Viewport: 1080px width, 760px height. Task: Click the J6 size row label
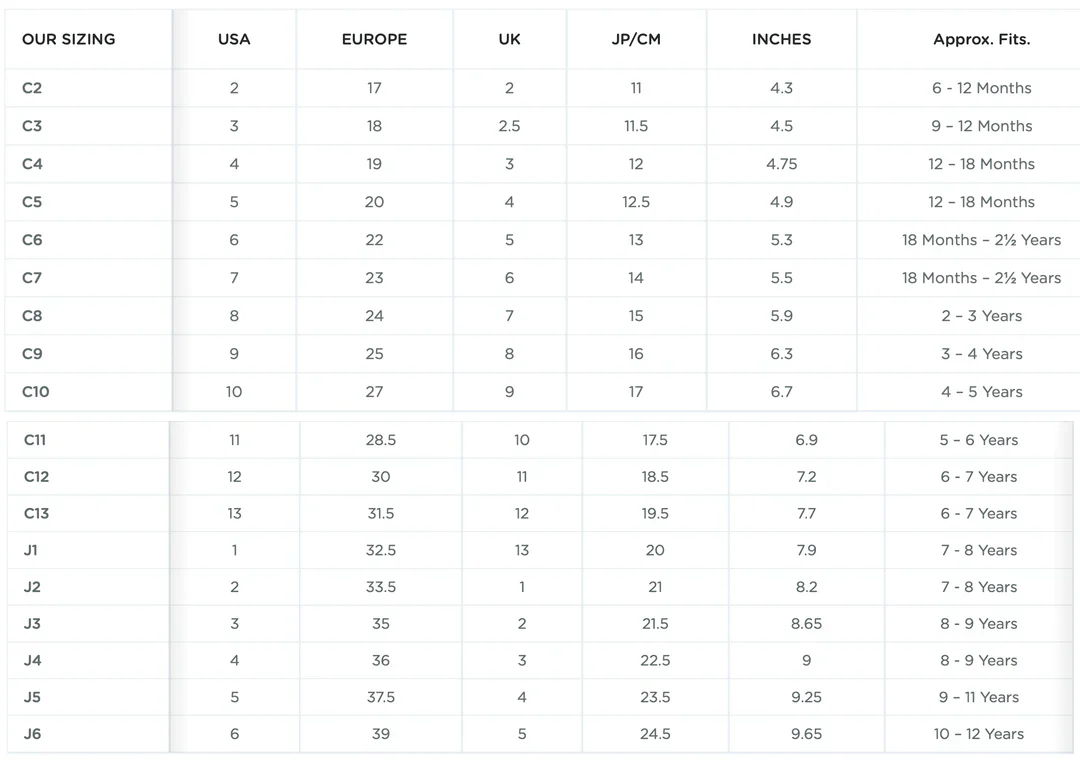click(x=33, y=734)
